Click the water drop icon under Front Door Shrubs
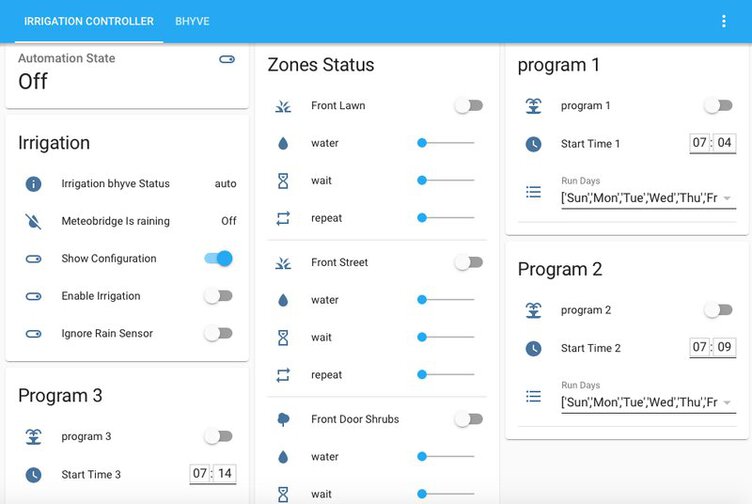Screen dimensions: 752x504 pyautogui.click(x=283, y=457)
